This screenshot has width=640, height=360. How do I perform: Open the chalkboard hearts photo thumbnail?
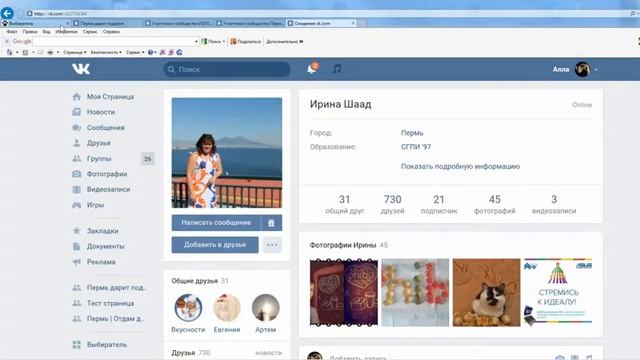point(344,292)
